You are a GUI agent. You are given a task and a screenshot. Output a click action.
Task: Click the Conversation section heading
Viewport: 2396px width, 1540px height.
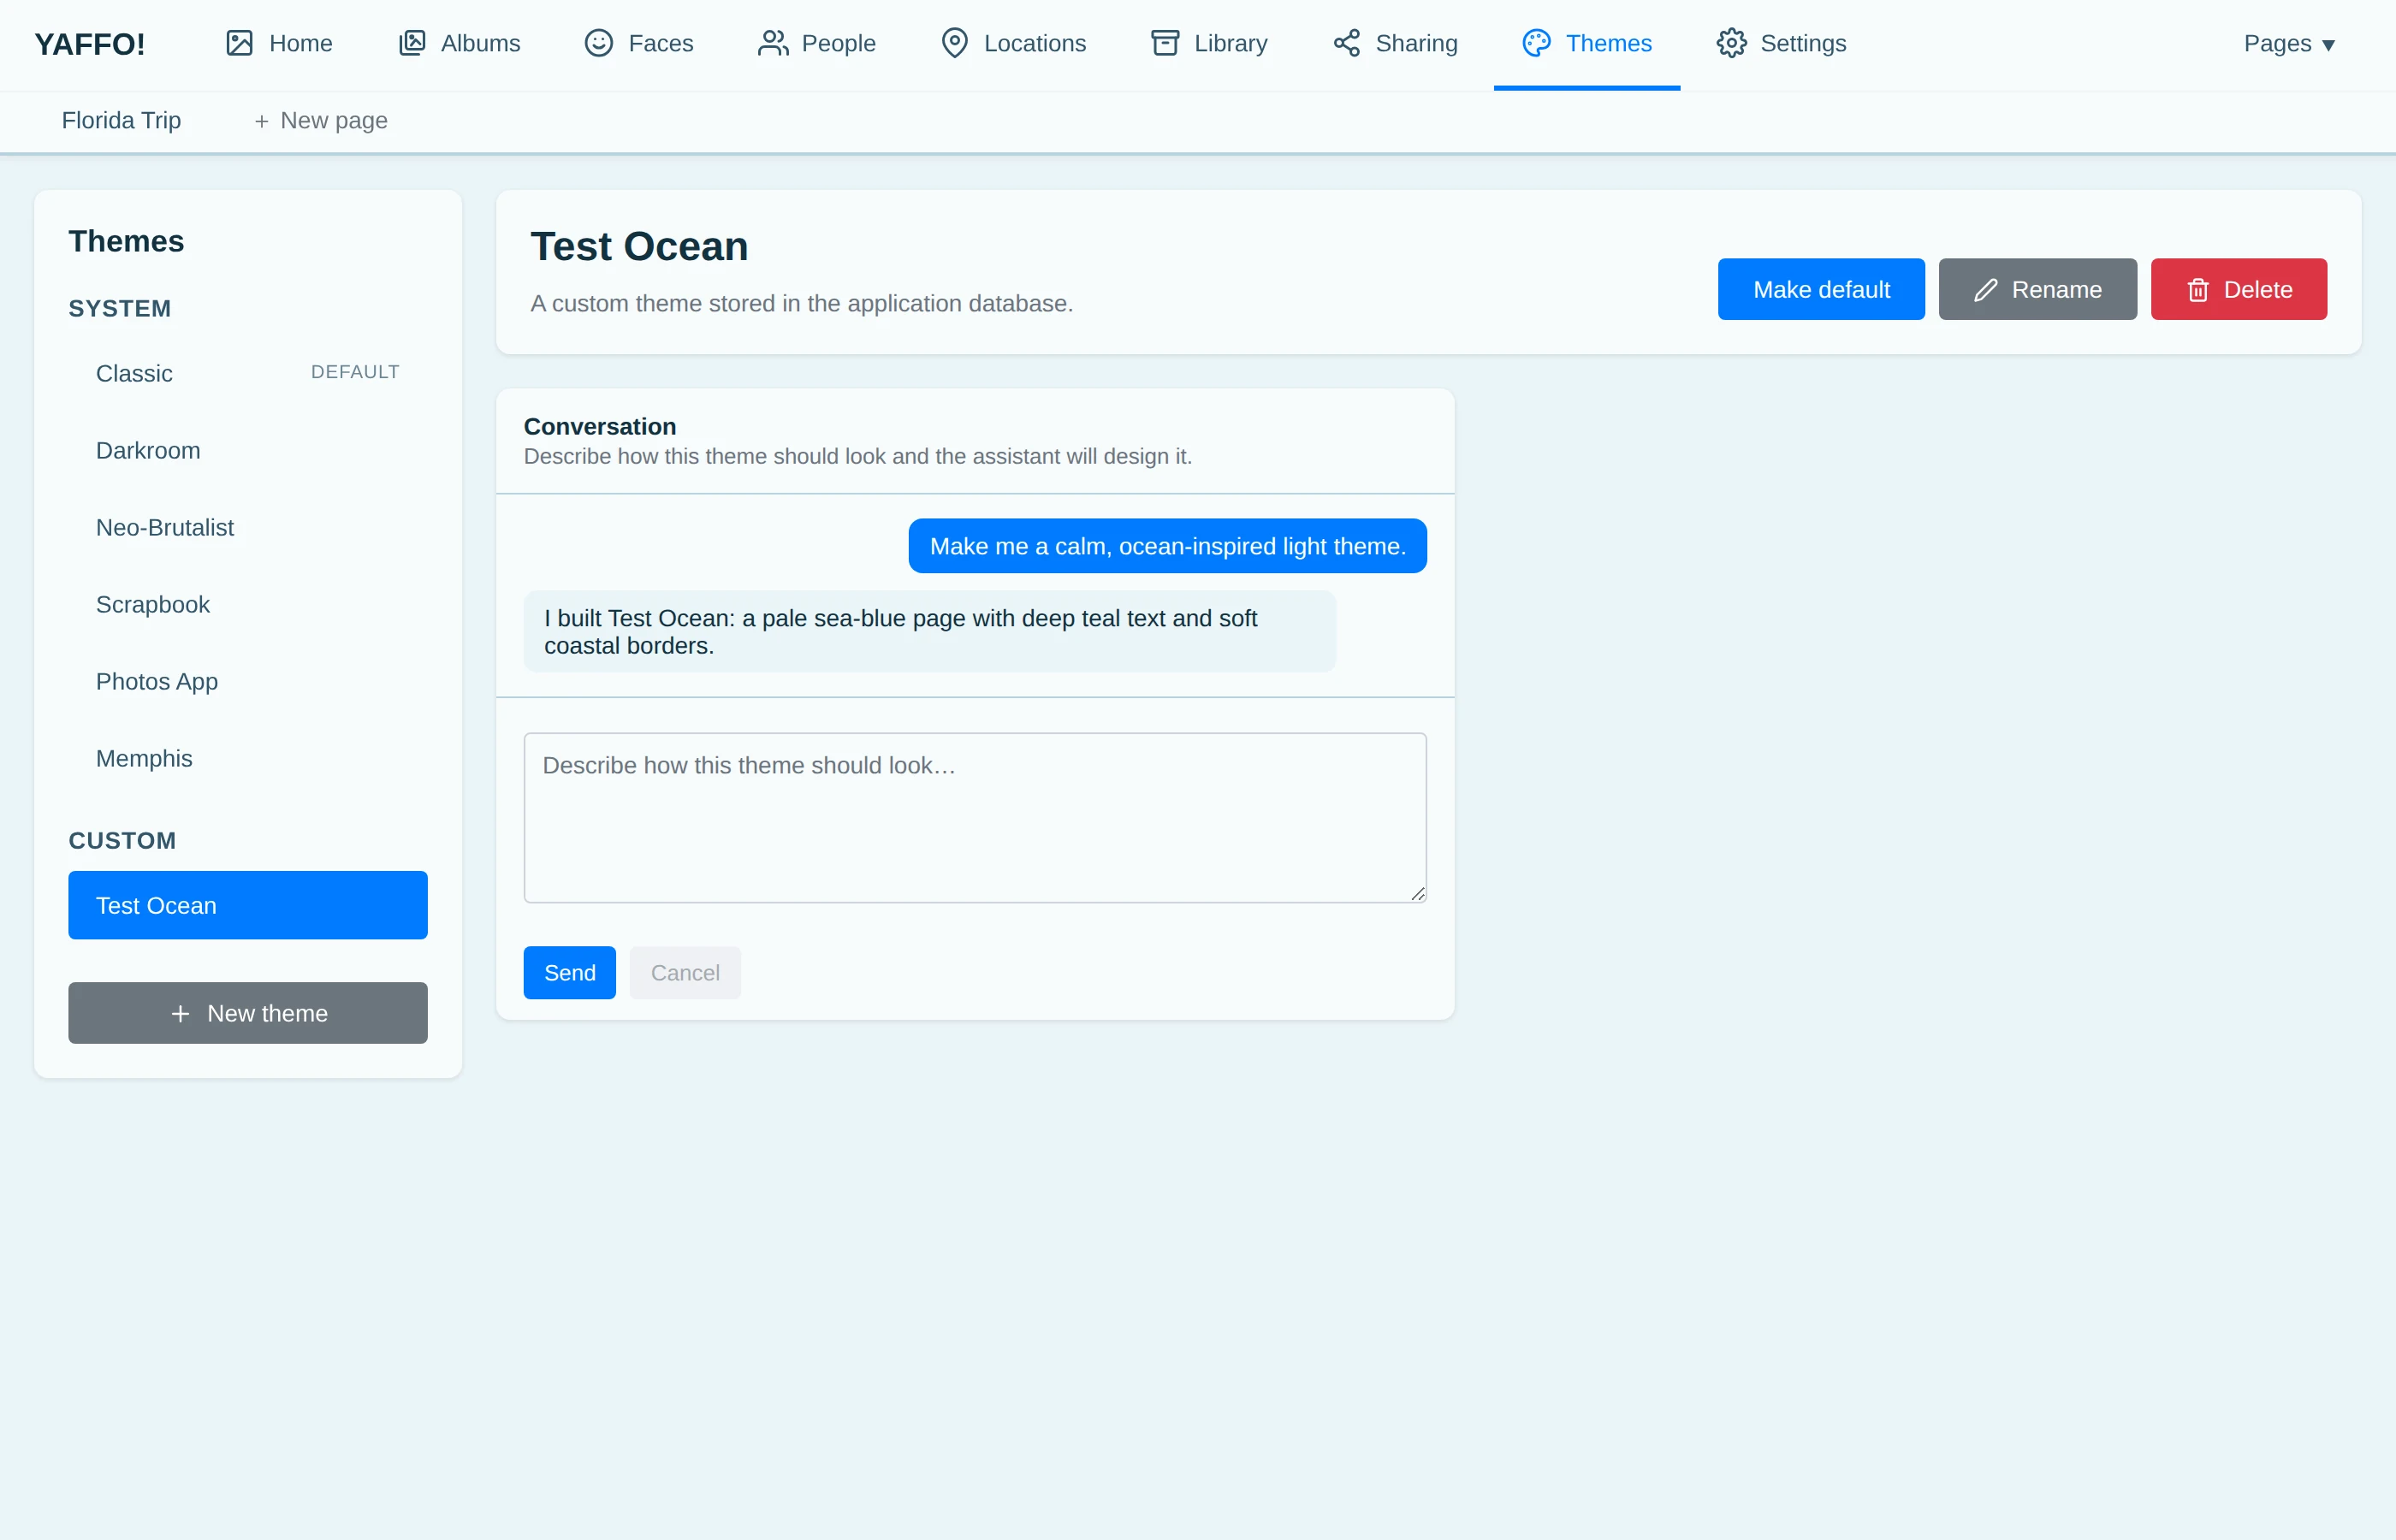pos(600,427)
